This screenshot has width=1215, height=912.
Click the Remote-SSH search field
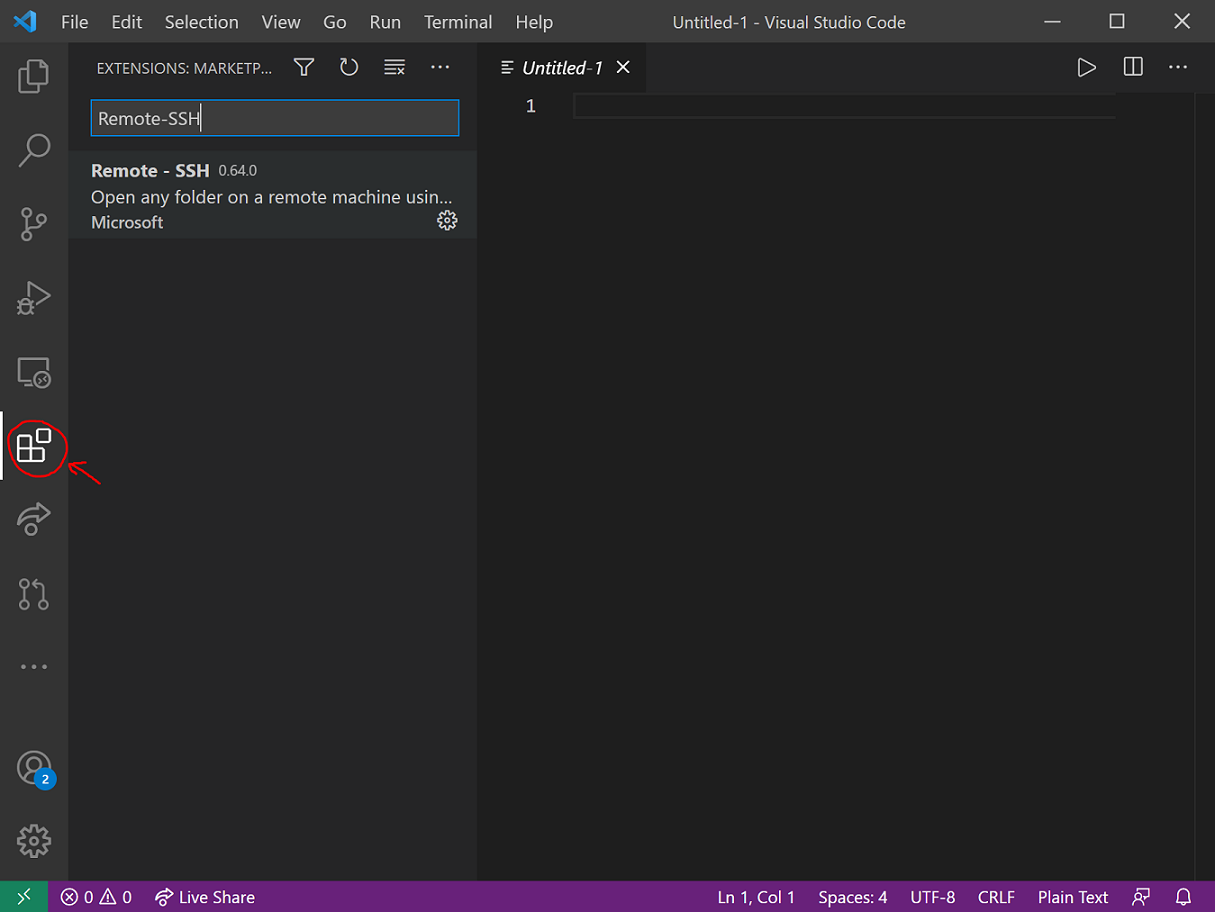click(x=275, y=118)
